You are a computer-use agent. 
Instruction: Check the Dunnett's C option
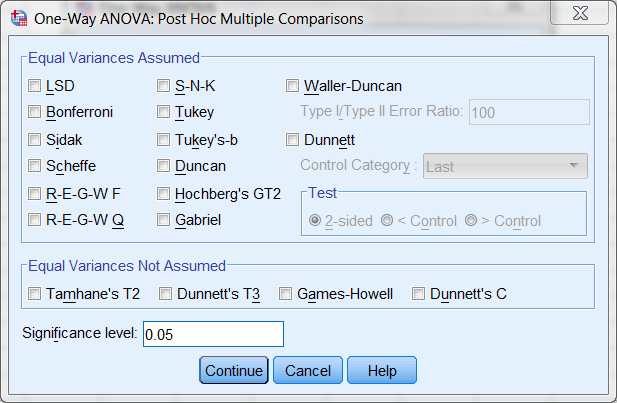click(419, 294)
